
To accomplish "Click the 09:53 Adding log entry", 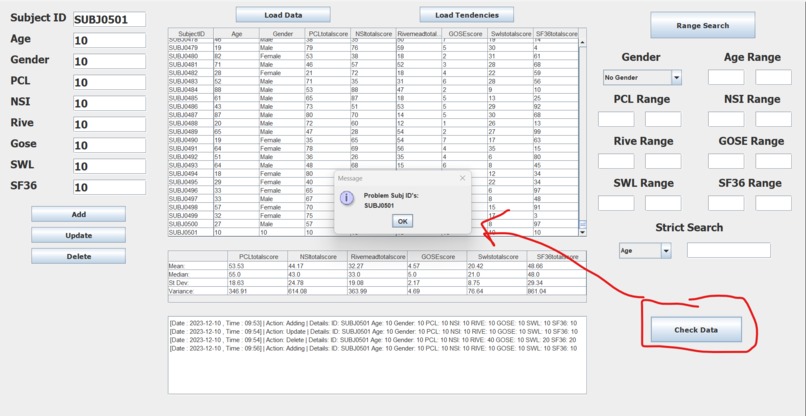I will (373, 323).
